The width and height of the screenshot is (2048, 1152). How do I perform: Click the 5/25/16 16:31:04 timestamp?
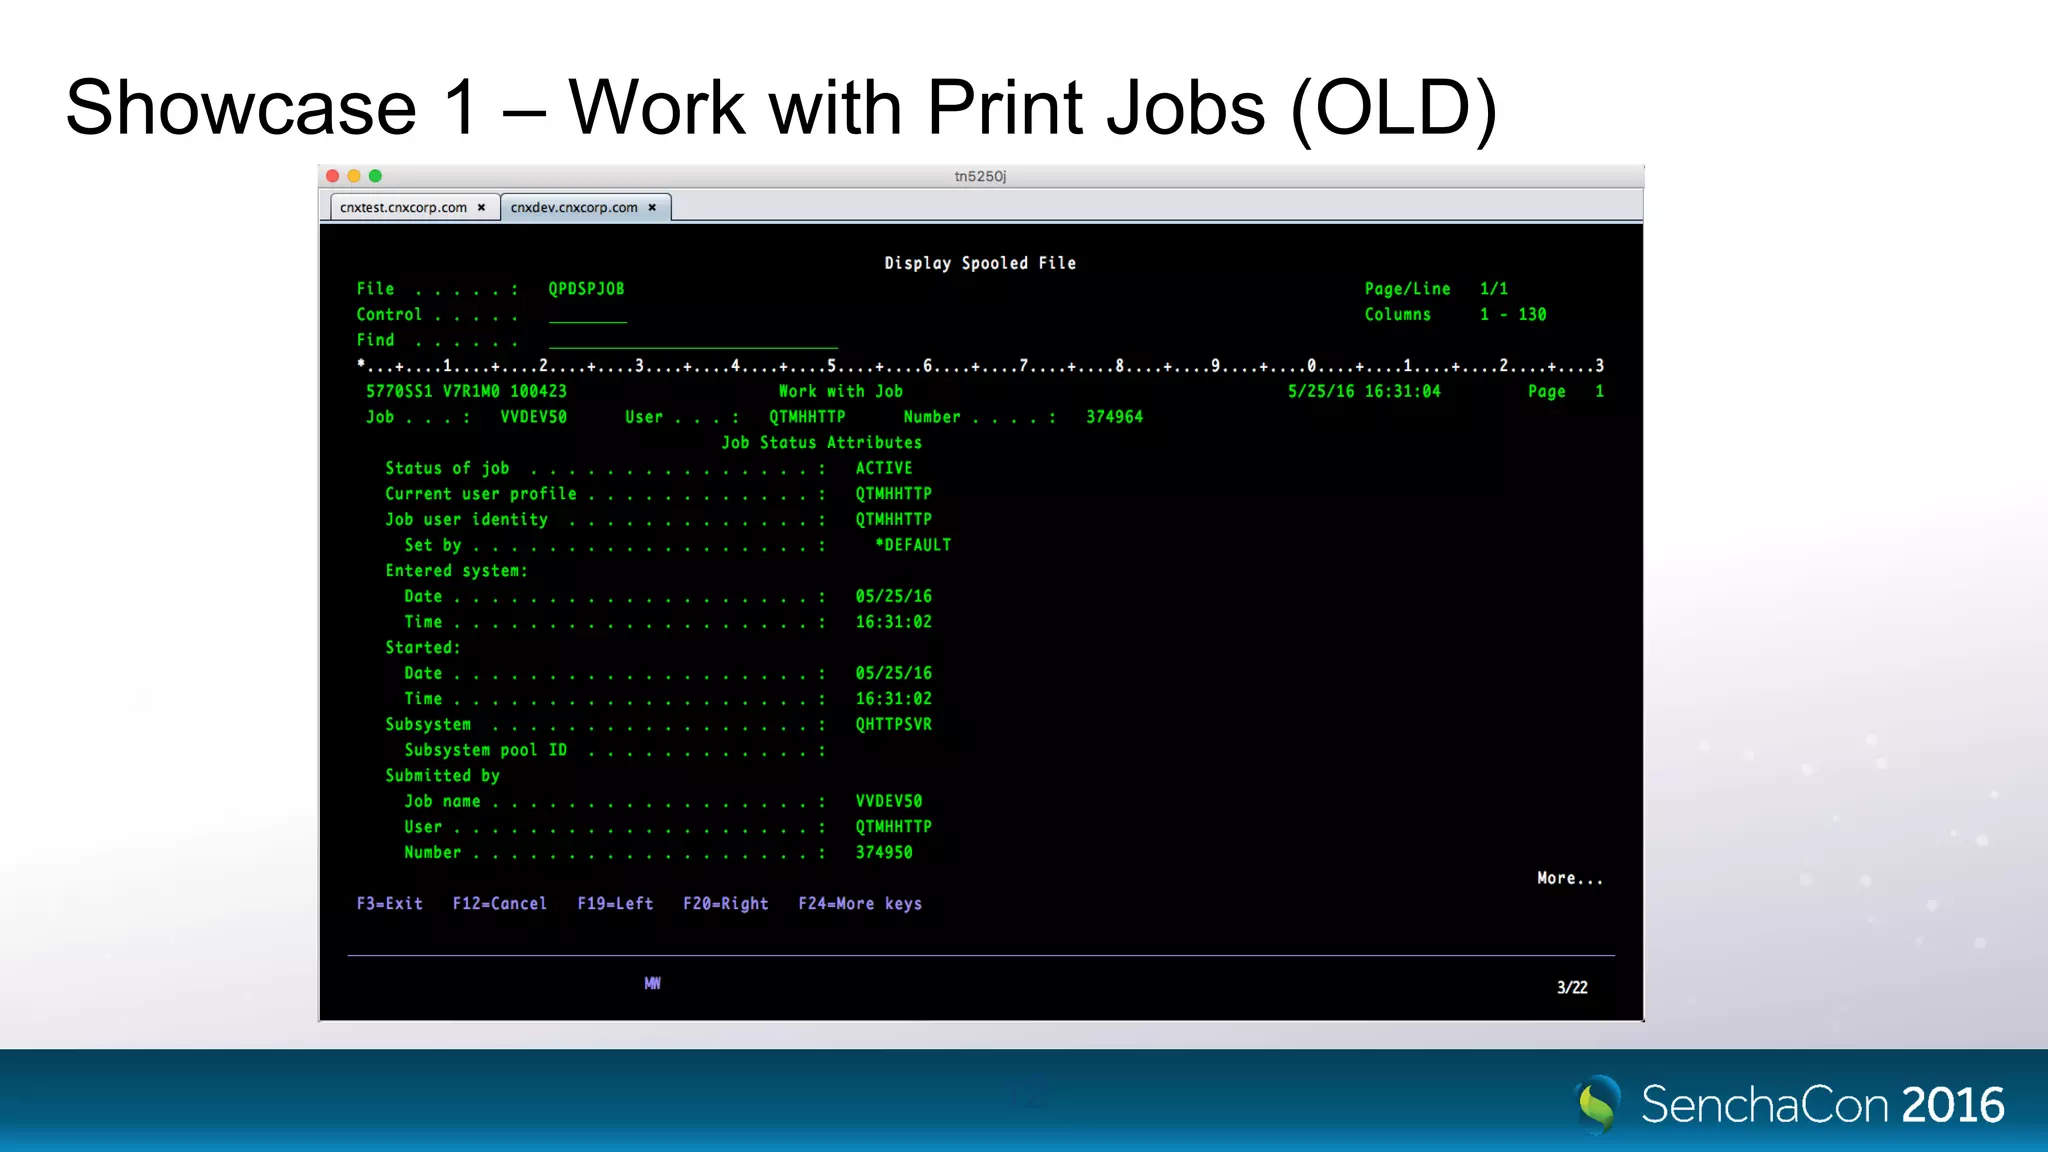point(1364,391)
